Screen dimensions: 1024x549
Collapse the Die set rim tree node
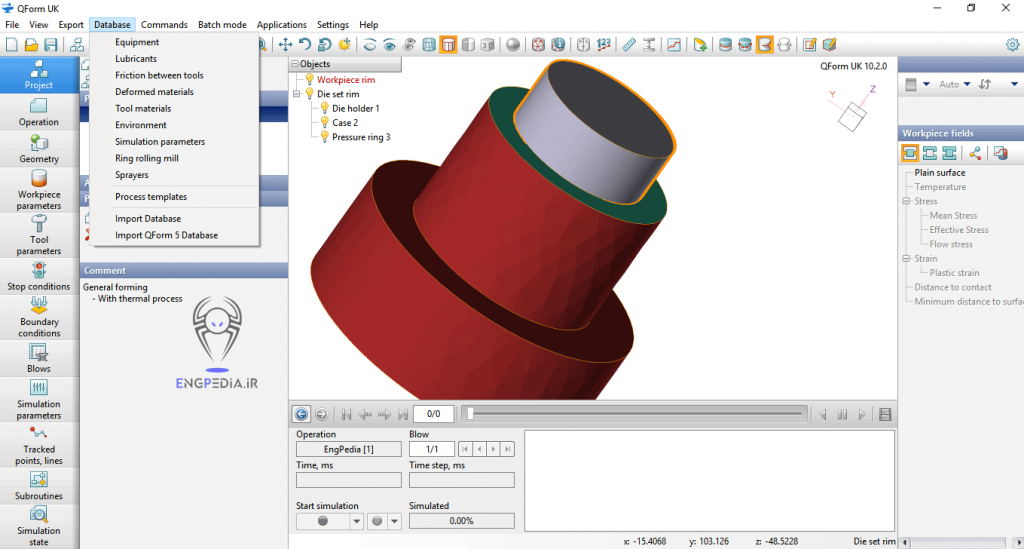297,94
